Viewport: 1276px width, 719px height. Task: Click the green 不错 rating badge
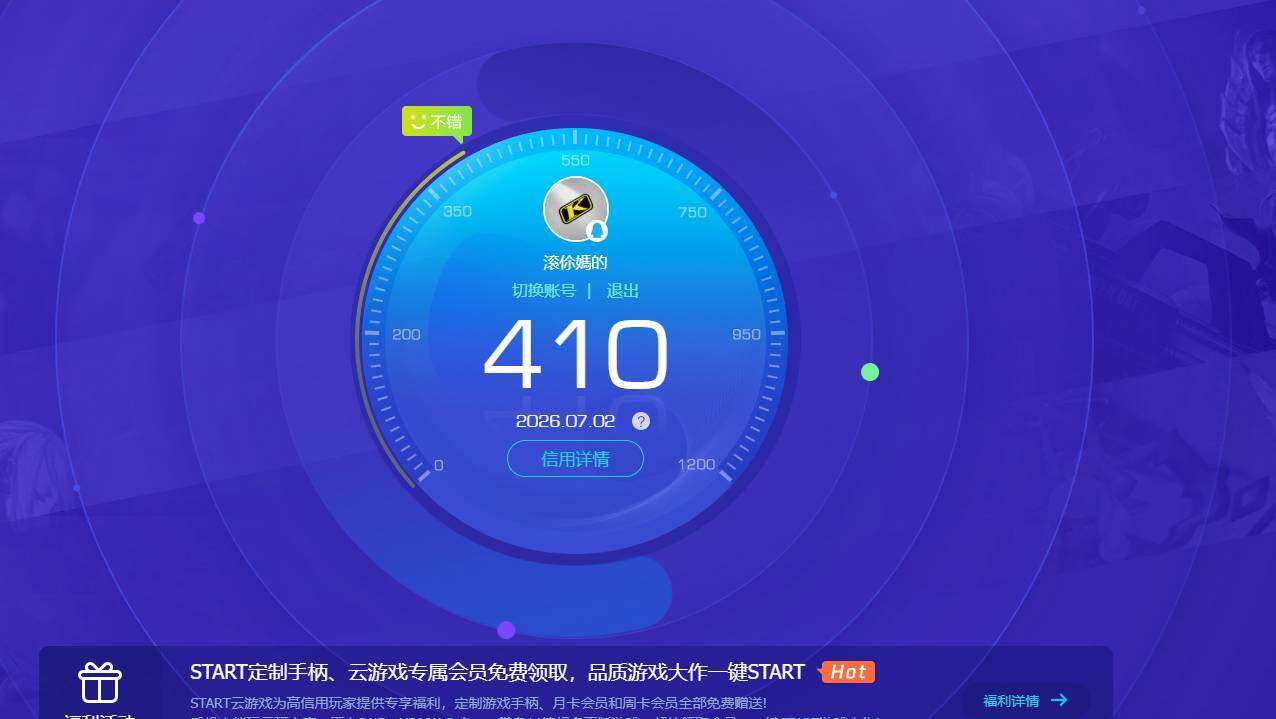click(436, 122)
